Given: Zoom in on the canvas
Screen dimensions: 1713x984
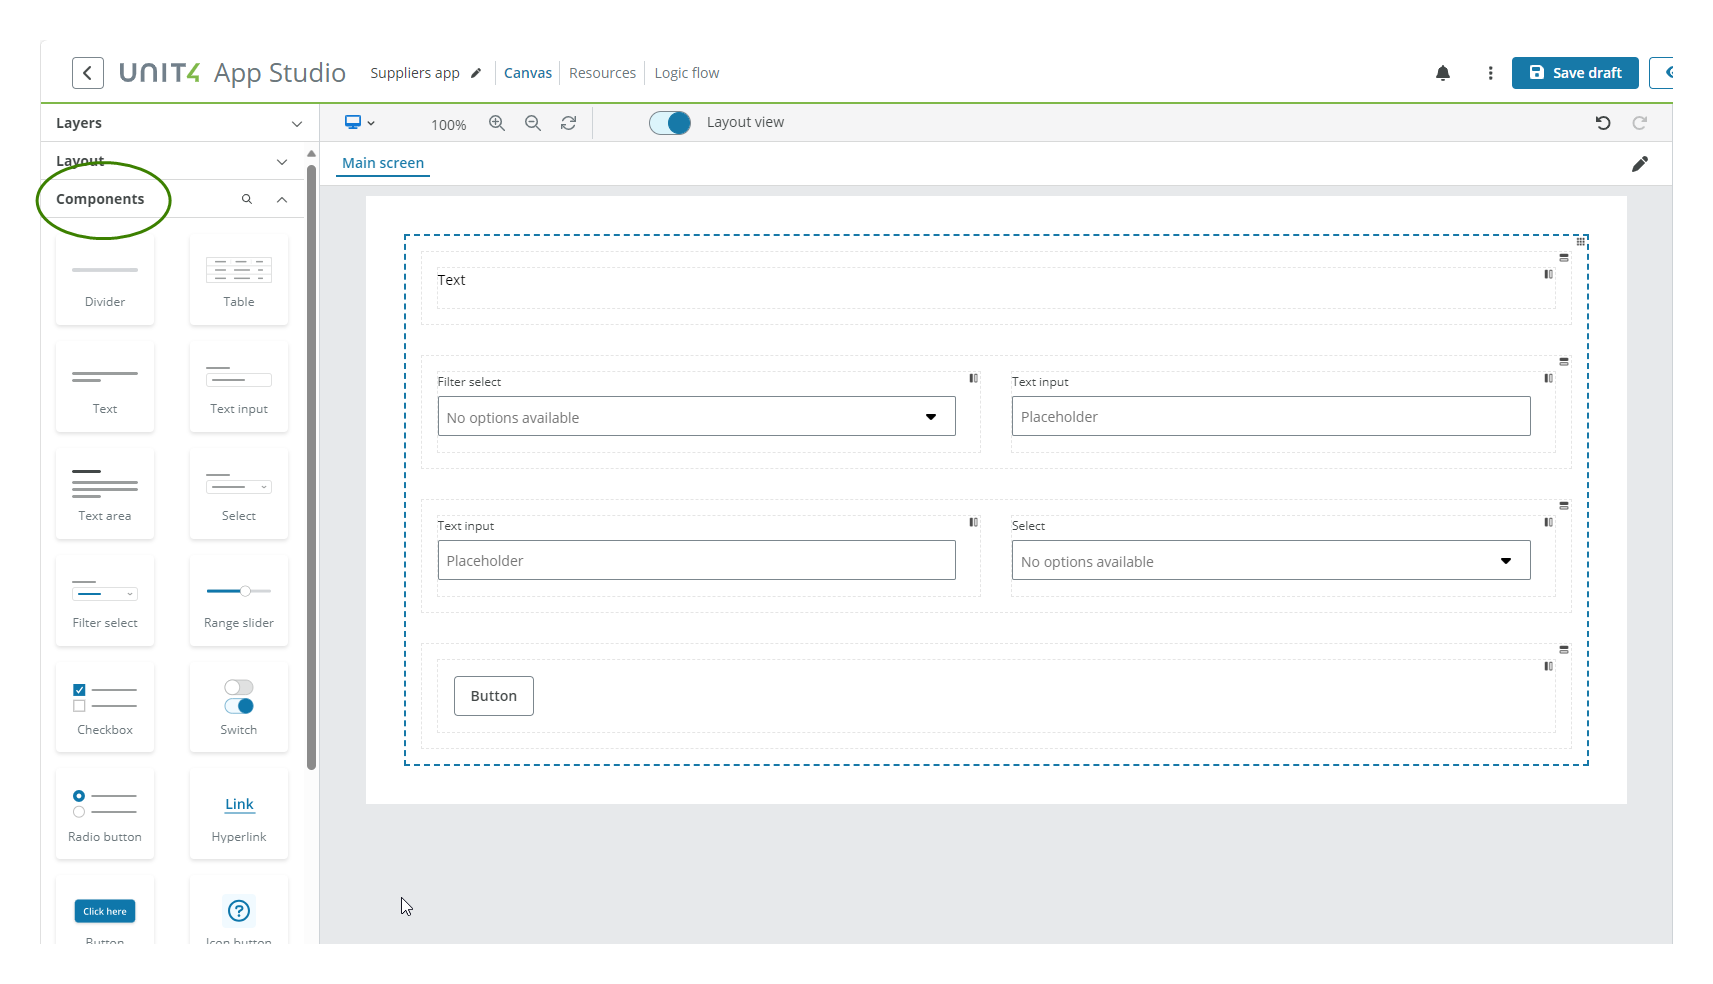Looking at the screenshot, I should [x=497, y=123].
